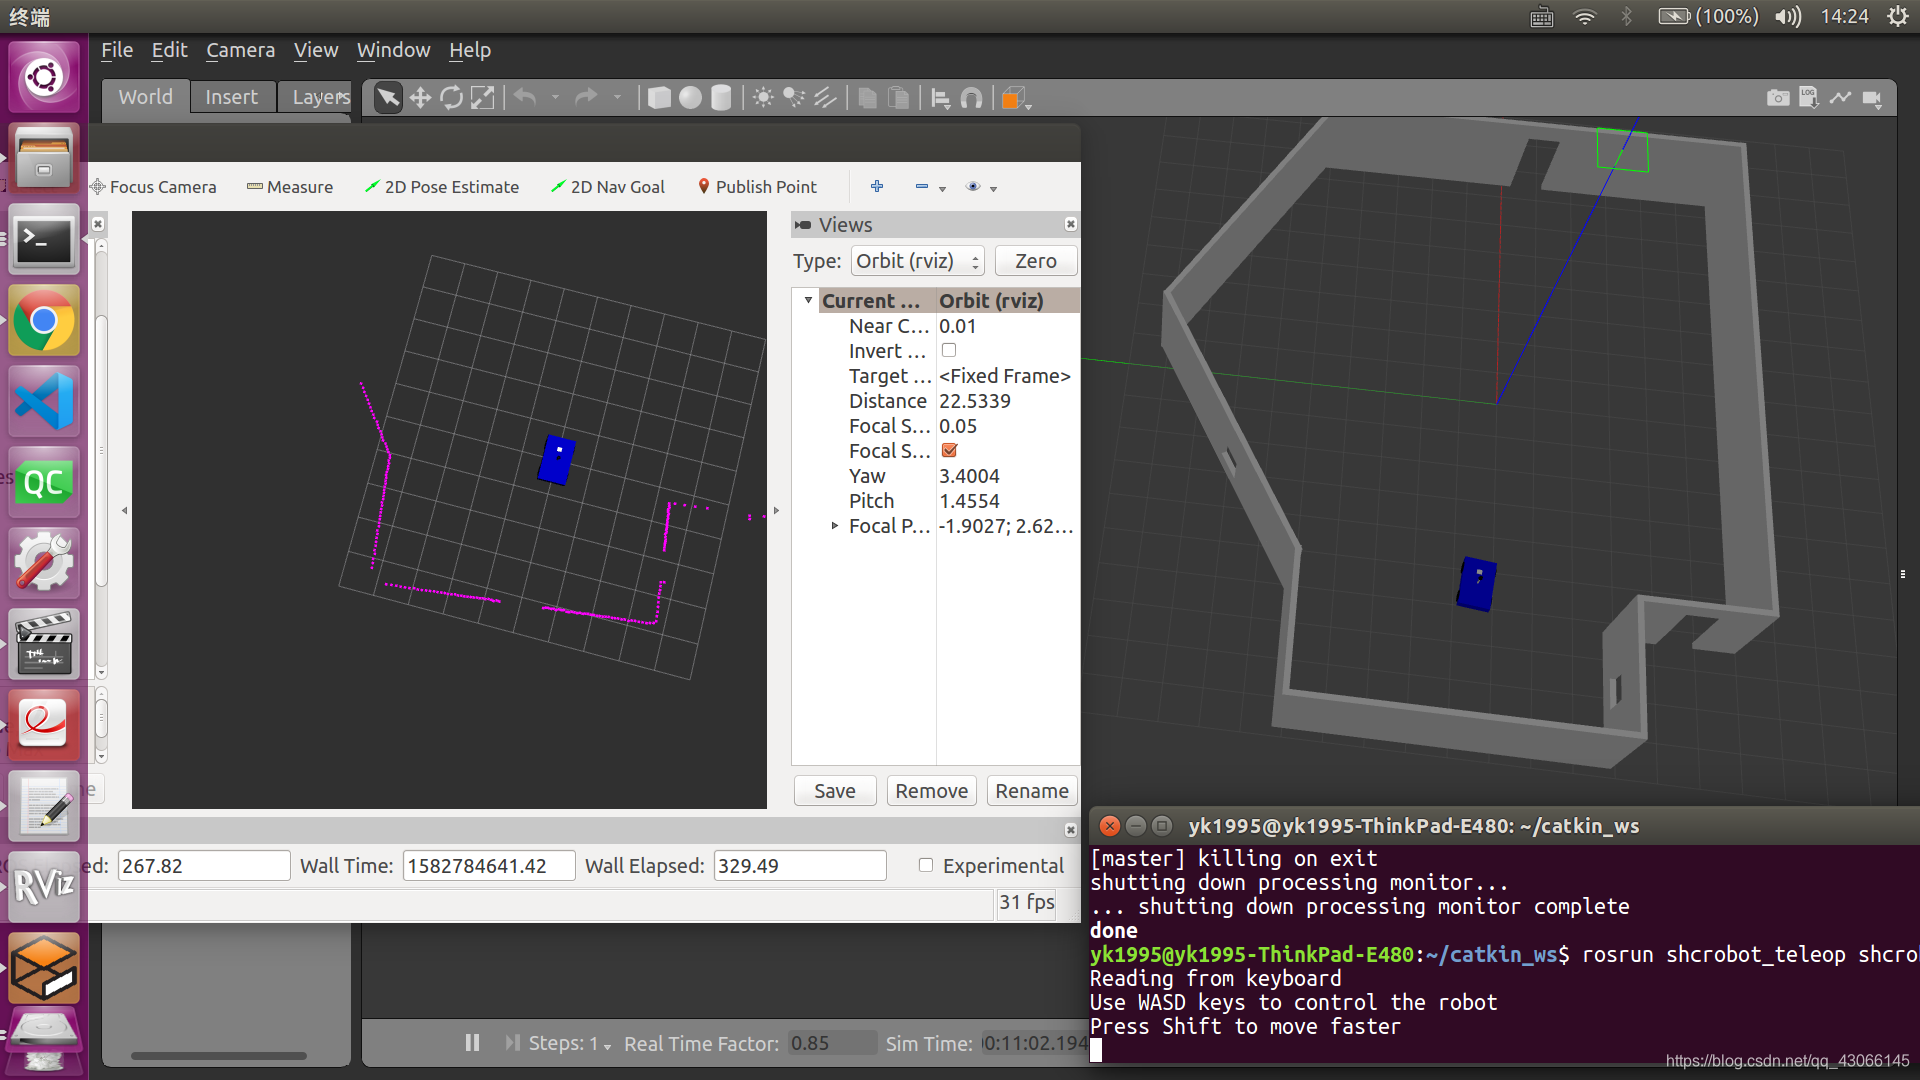Select the Gazebo translate mode tool
The image size is (1920, 1080).
click(x=420, y=97)
